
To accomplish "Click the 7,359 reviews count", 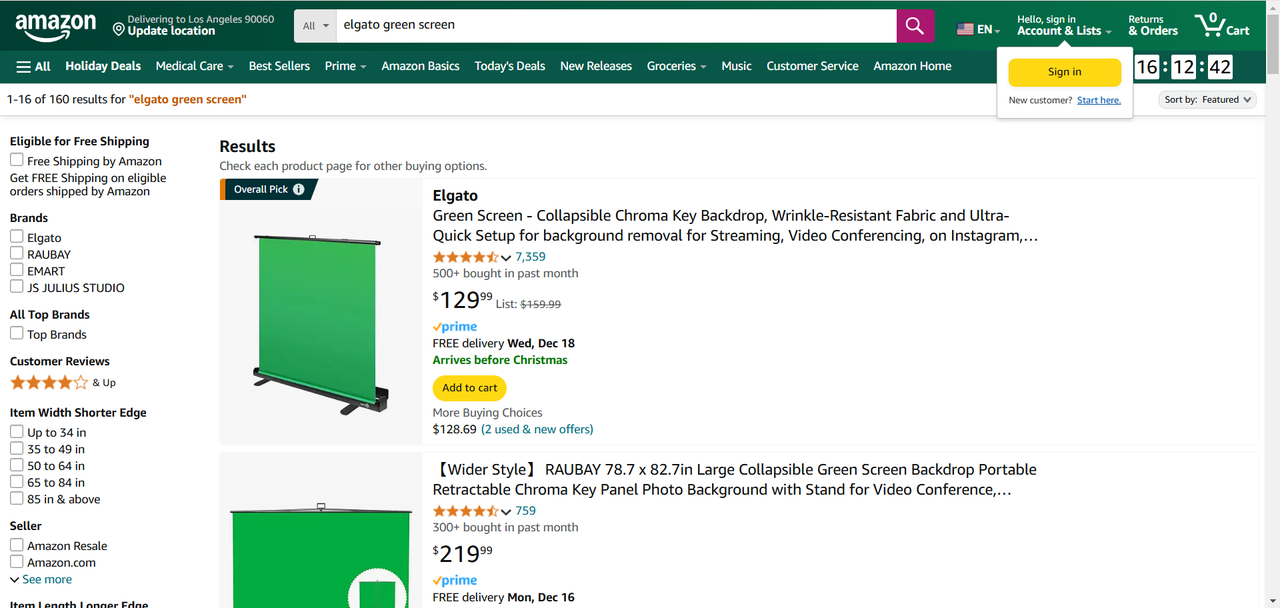I will tap(530, 257).
